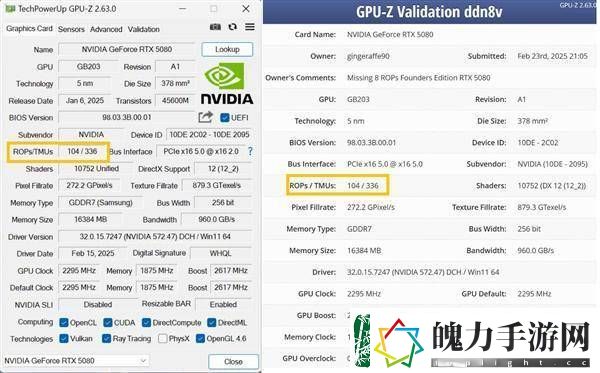Click the Bus Interface question mark
600x373 pixels.
tap(250, 151)
